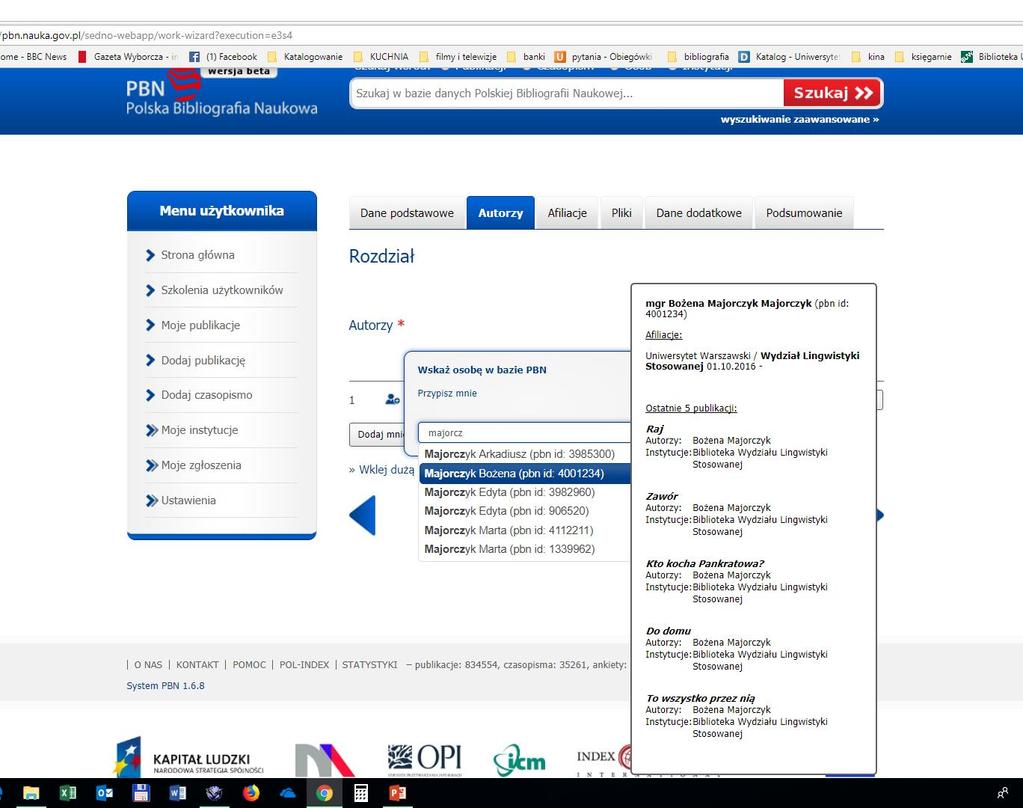The height and width of the screenshot is (808, 1023).
Task: Open the Katalogowanie bookmarks folder
Action: click(x=305, y=57)
